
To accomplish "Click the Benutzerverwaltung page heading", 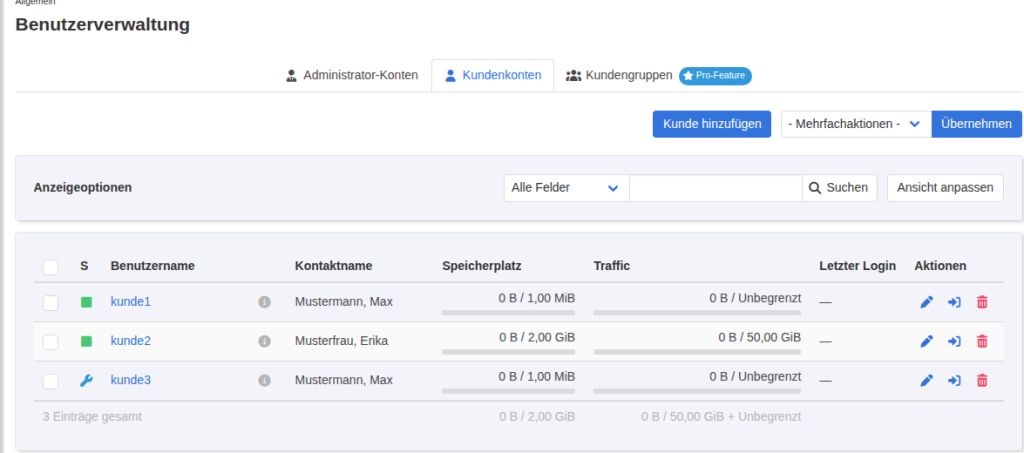I will click(103, 25).
